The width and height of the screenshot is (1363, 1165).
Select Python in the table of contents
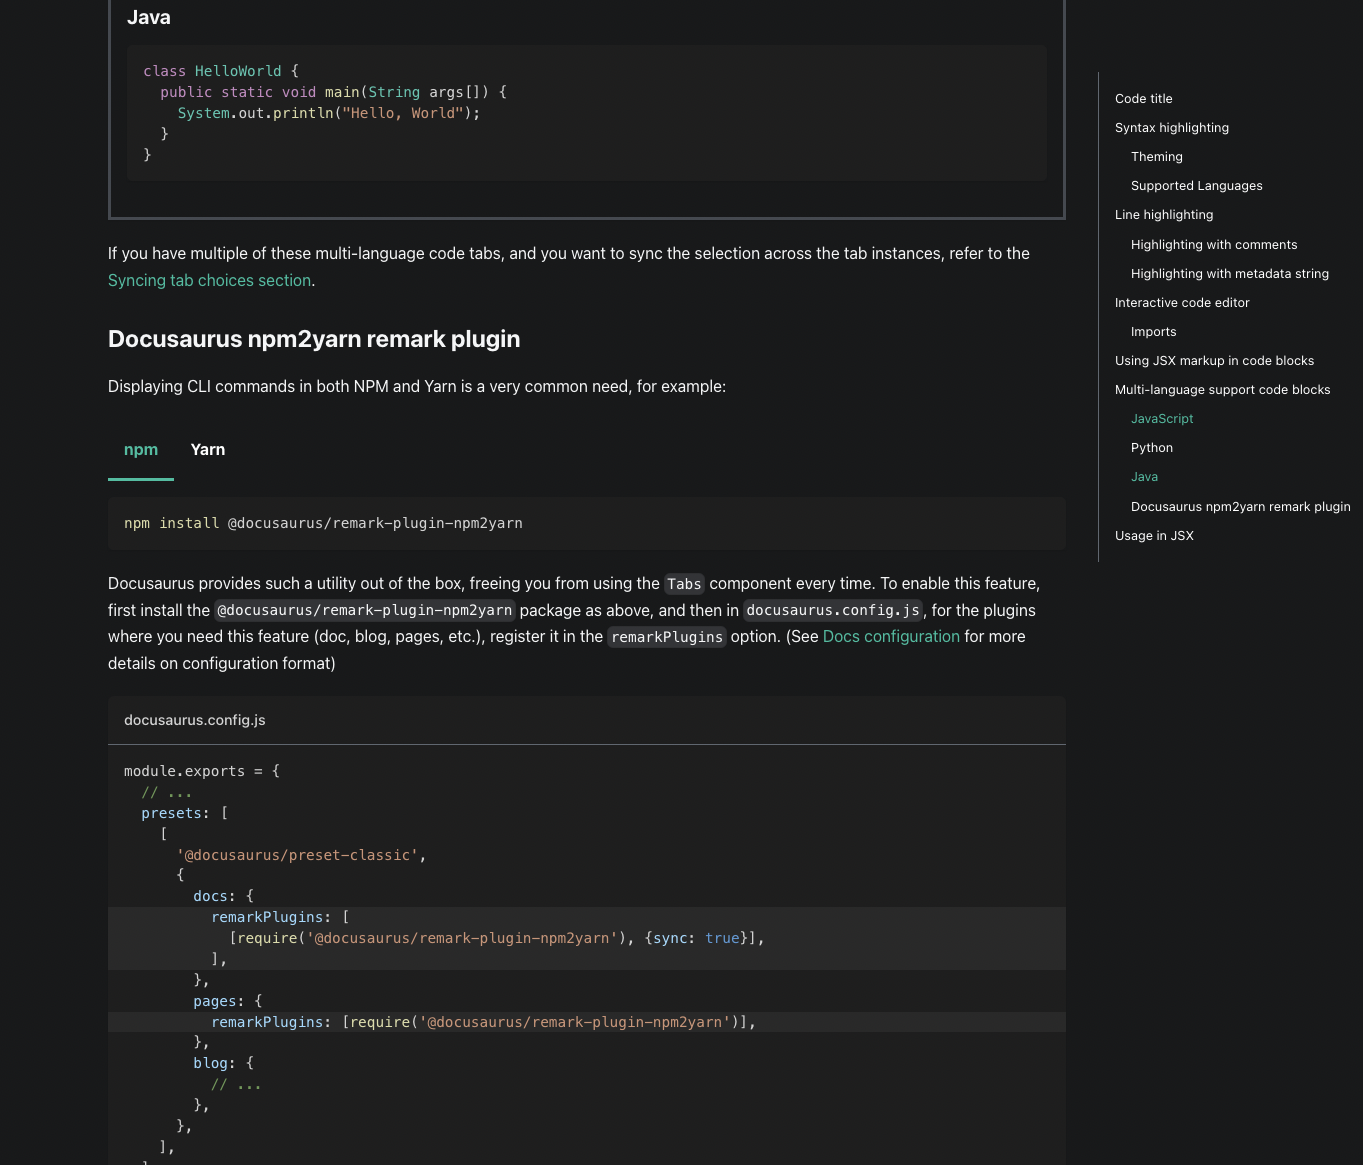1152,448
